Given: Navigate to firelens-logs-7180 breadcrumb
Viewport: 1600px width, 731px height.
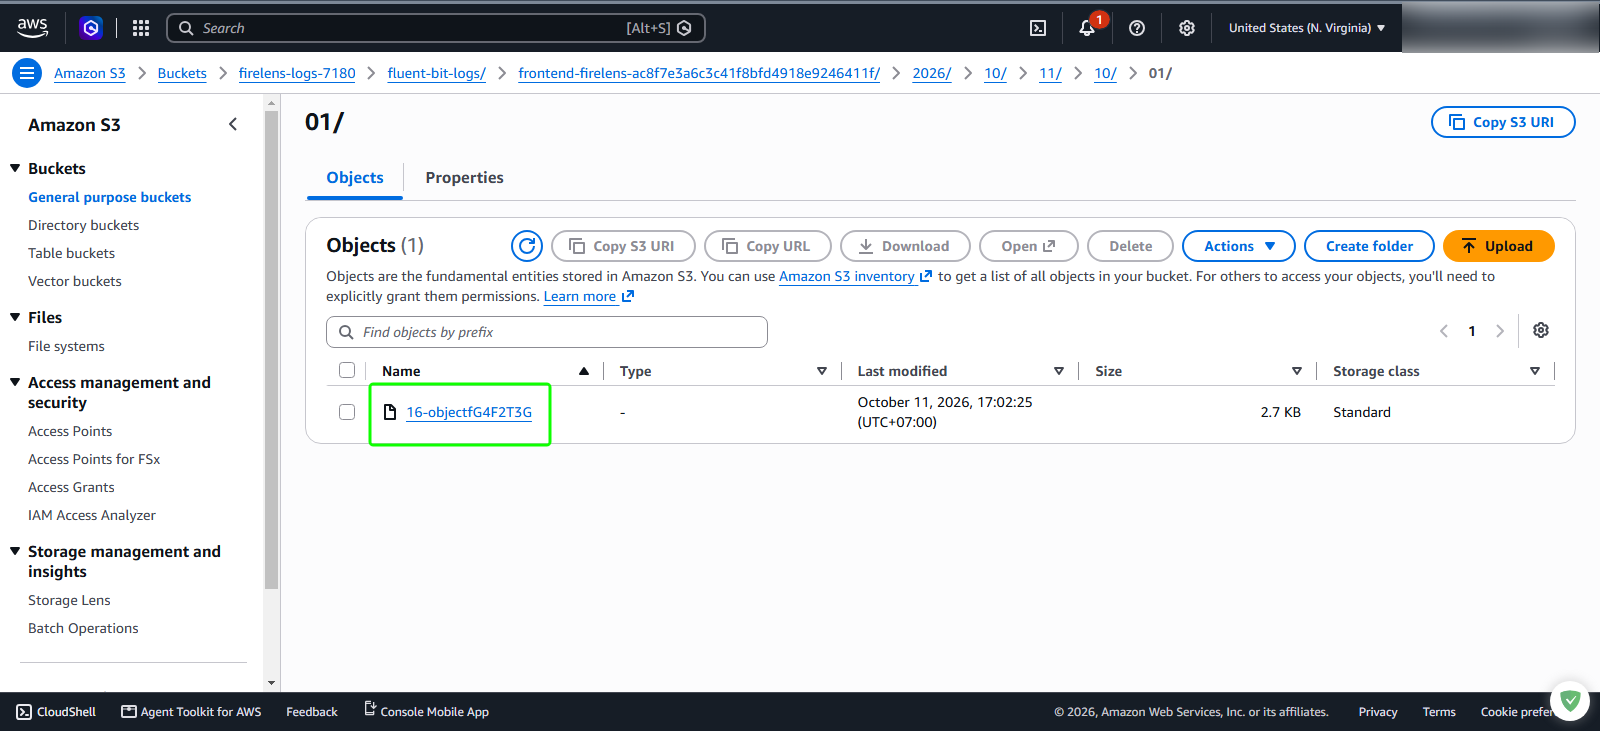Looking at the screenshot, I should point(297,73).
